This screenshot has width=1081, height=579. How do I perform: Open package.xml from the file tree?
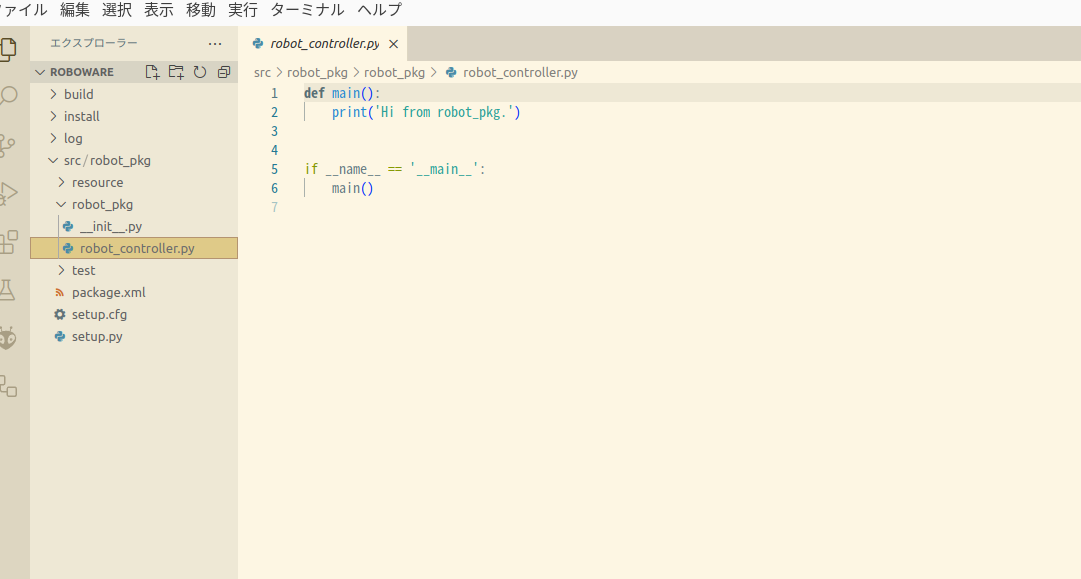click(108, 292)
